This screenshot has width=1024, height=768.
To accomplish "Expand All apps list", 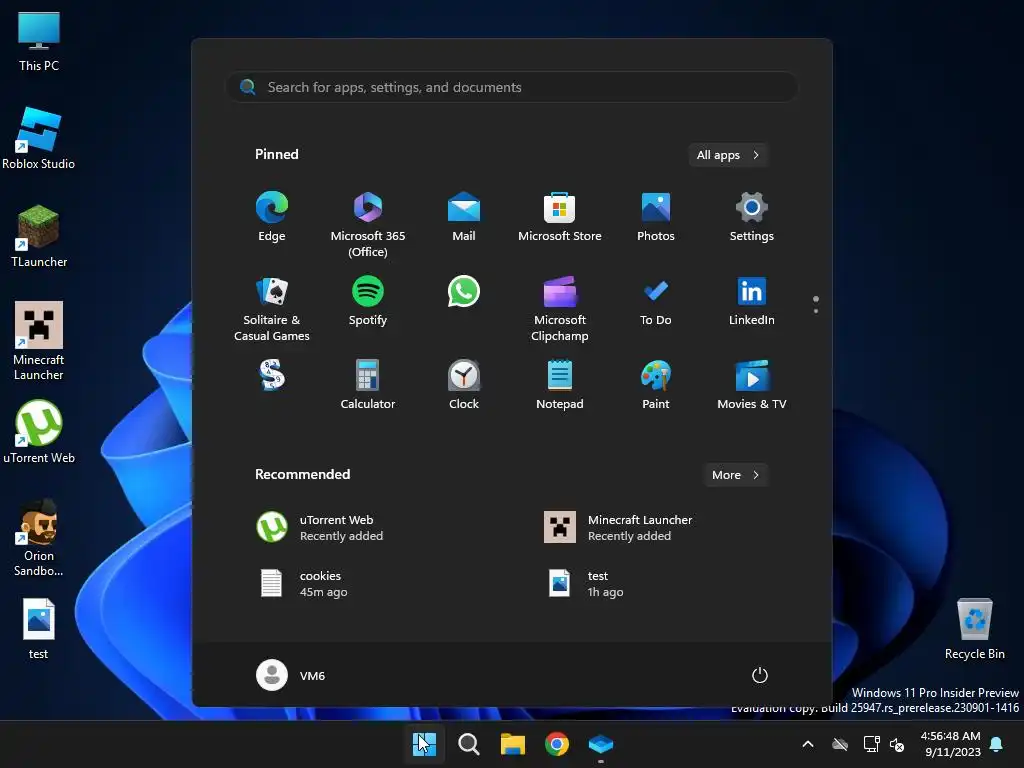I will pos(728,155).
